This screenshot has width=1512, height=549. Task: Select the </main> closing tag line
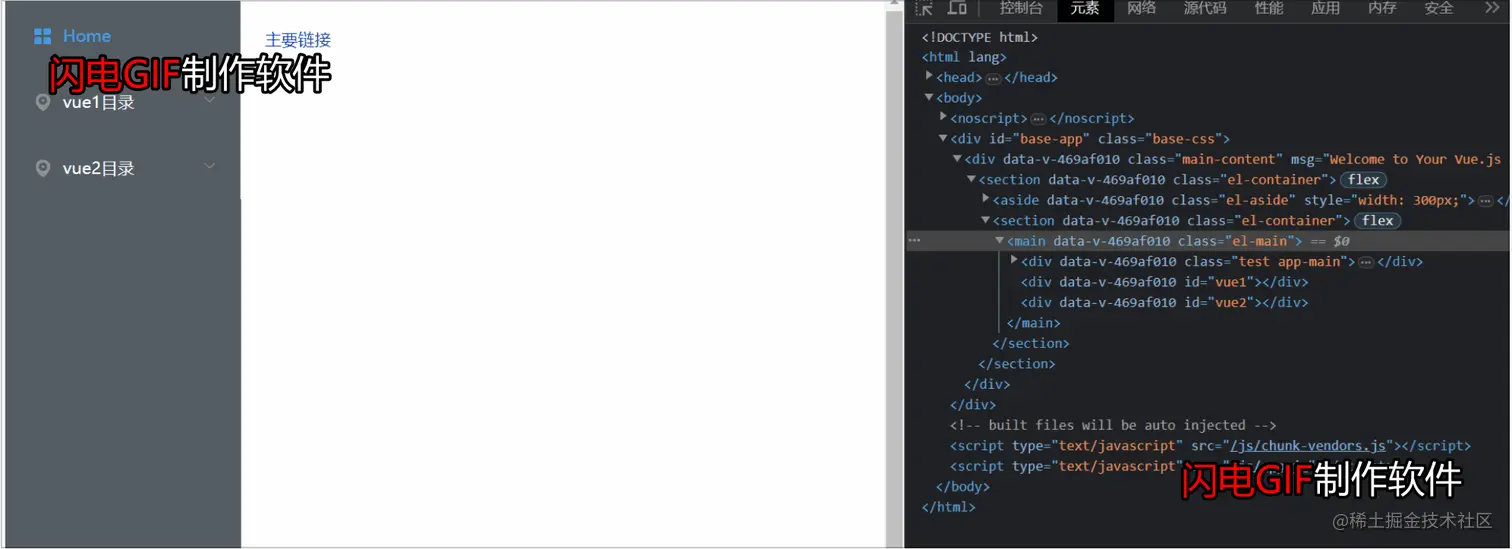point(1033,323)
